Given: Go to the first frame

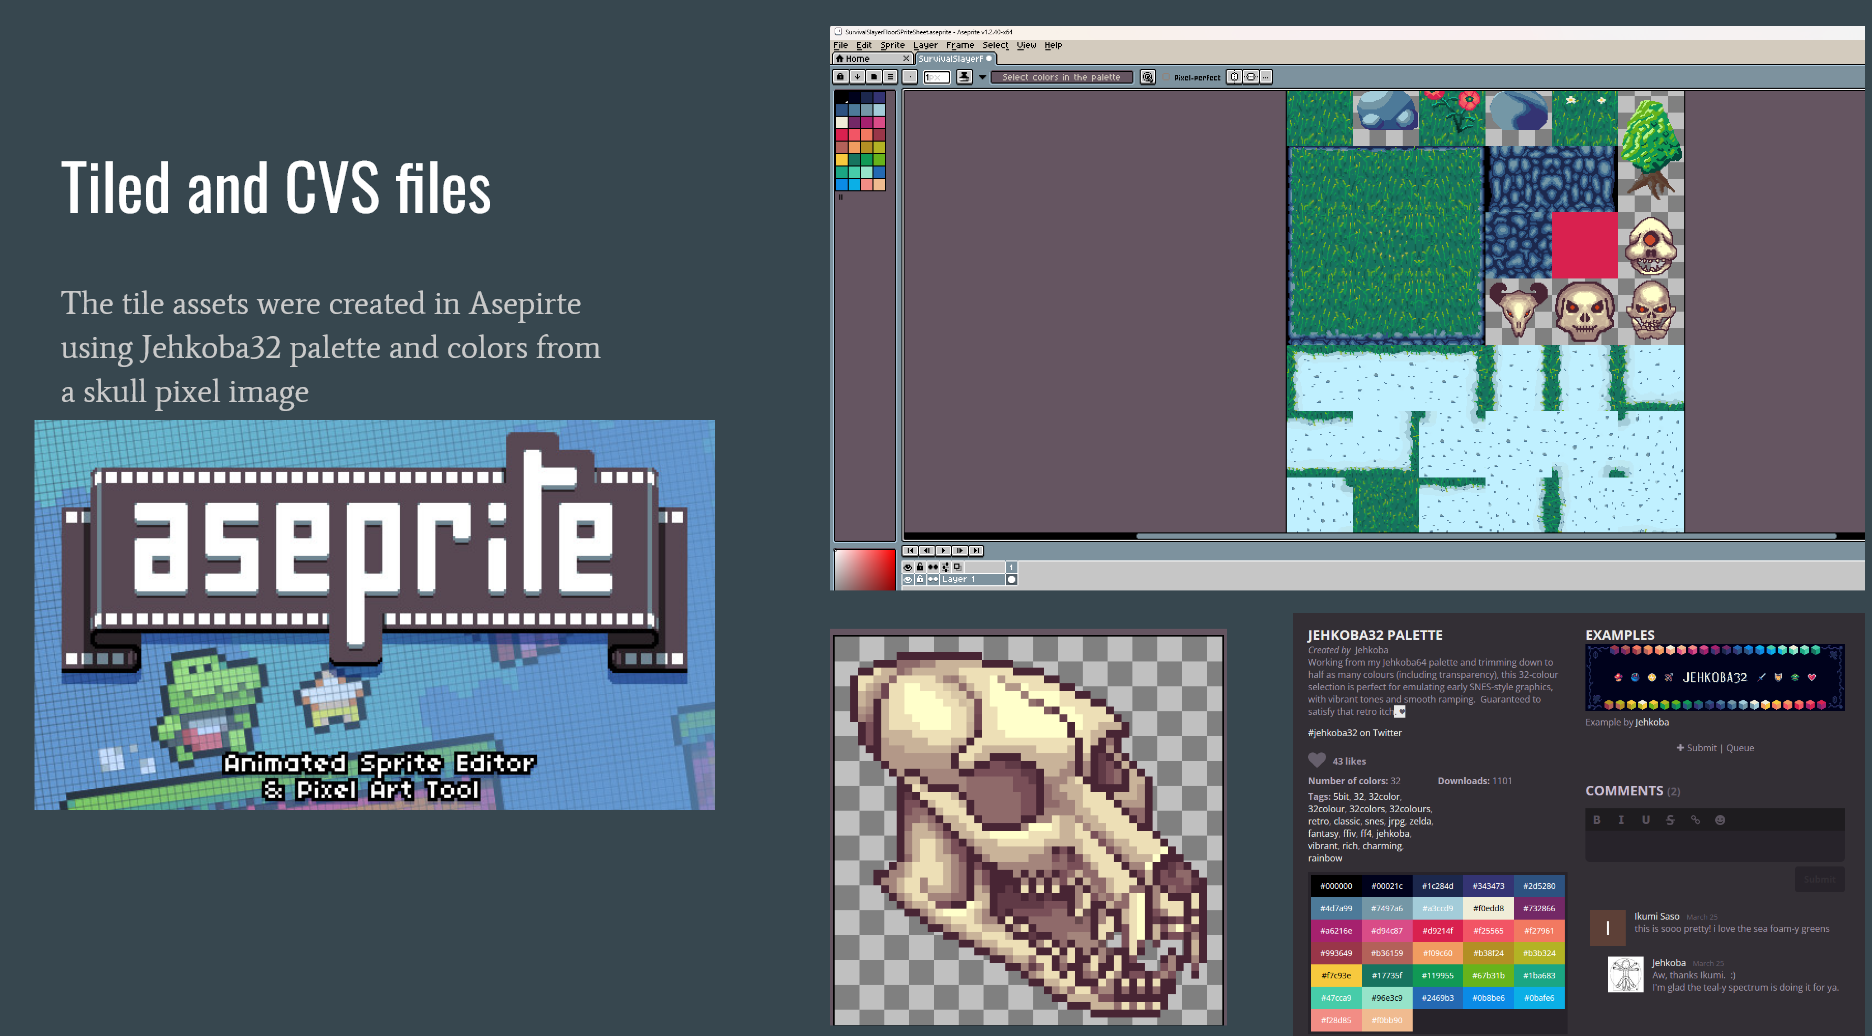Looking at the screenshot, I should [910, 550].
